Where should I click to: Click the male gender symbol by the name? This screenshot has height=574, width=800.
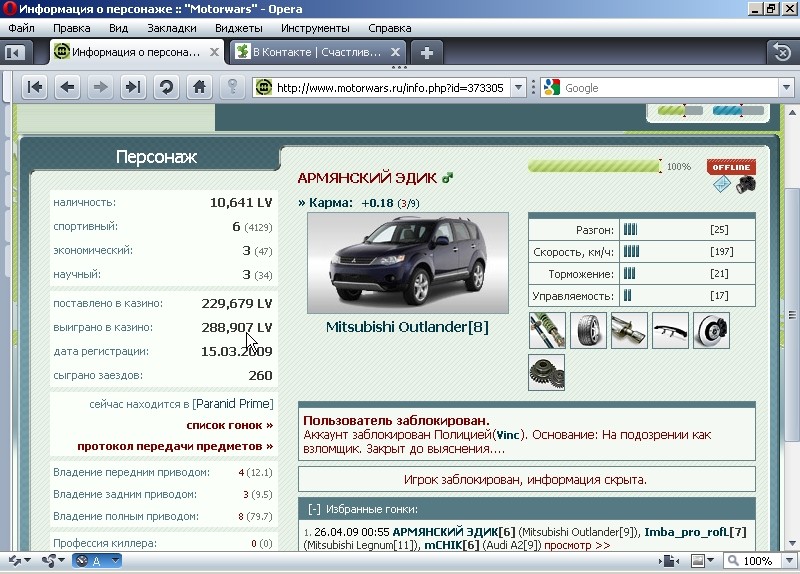447,178
